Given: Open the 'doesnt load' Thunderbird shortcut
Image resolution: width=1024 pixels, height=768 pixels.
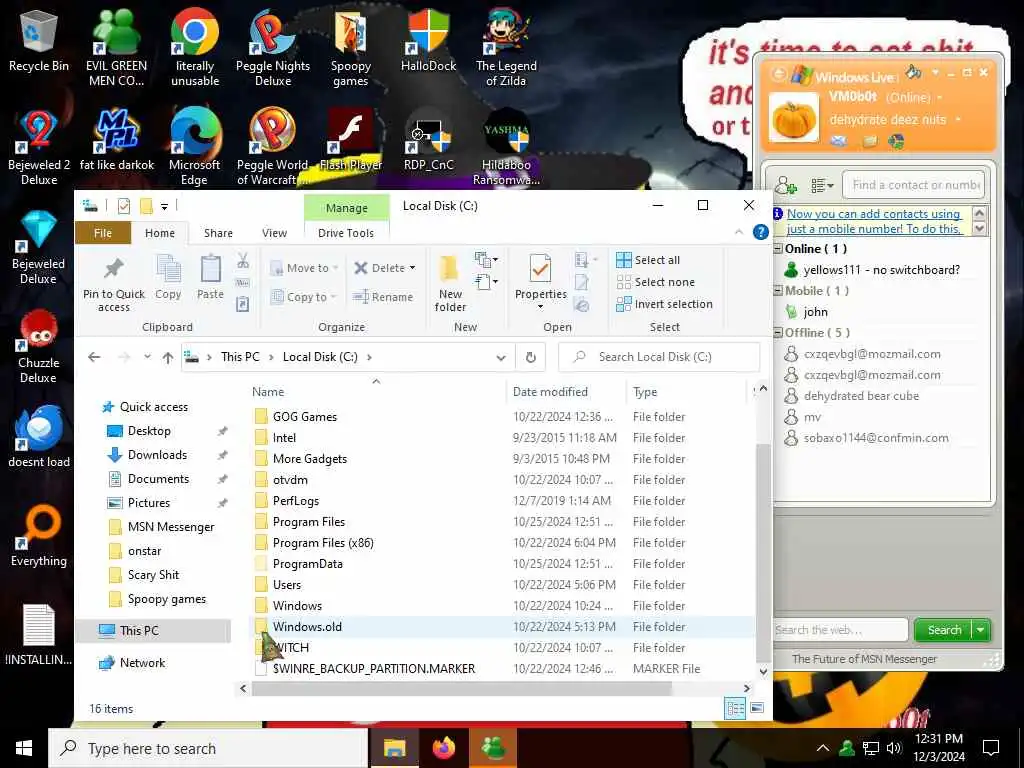Looking at the screenshot, I should (39, 436).
